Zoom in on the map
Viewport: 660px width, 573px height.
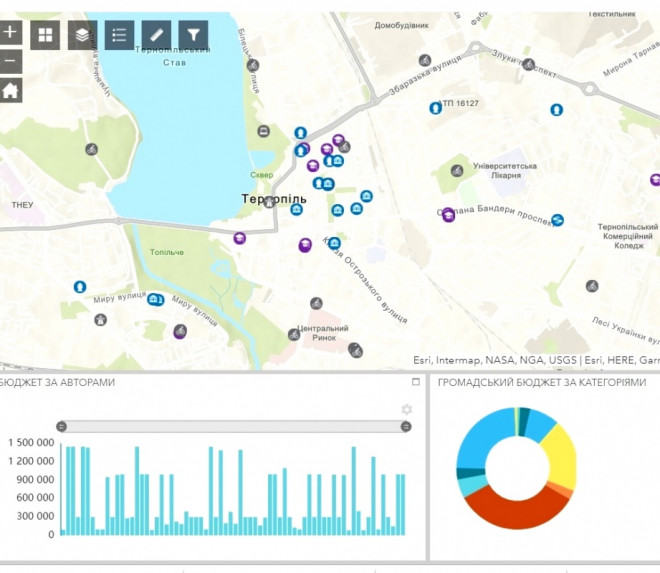click(10, 31)
